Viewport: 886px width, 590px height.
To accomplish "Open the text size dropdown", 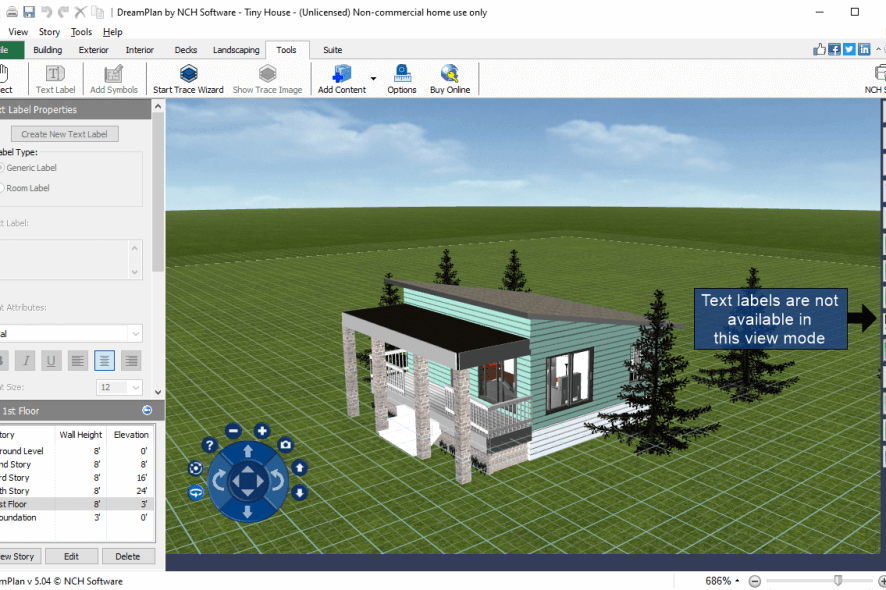I will coord(136,387).
